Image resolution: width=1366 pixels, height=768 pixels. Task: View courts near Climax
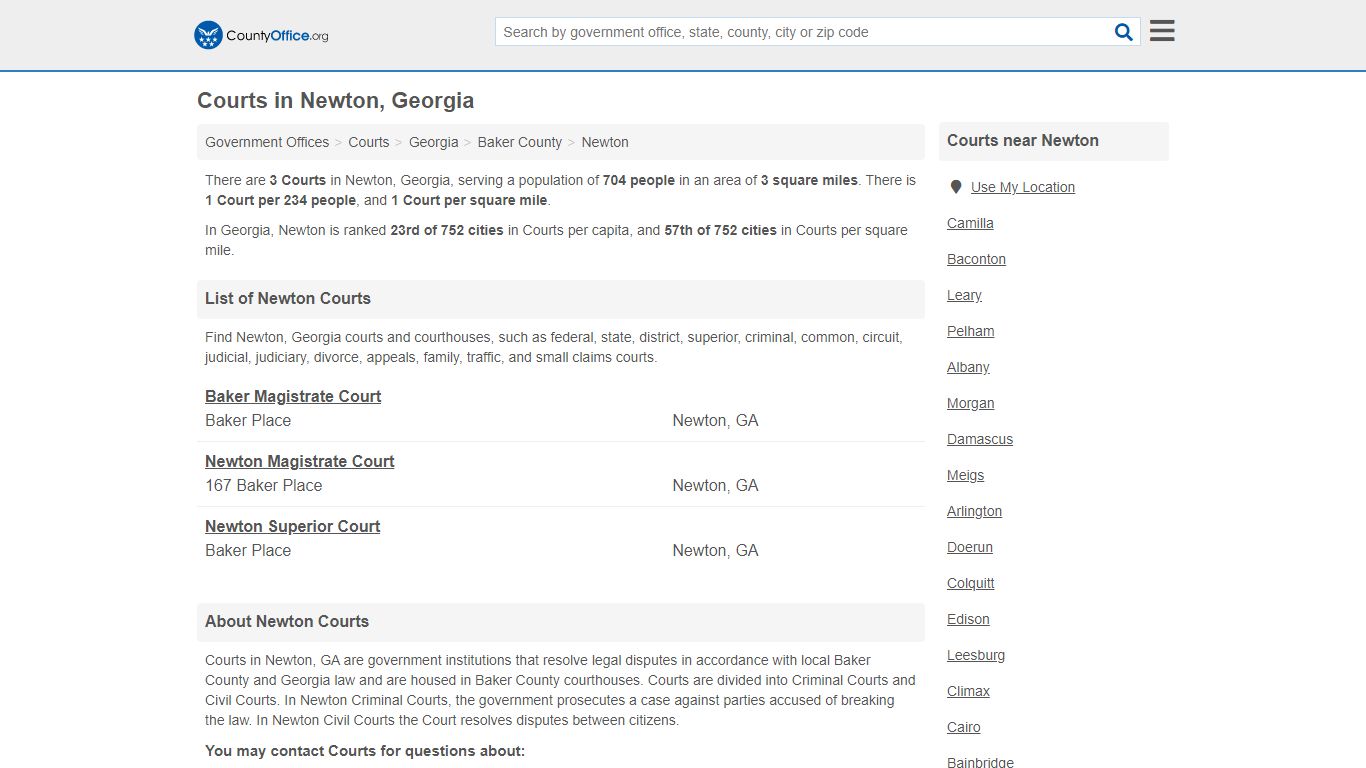pos(968,691)
